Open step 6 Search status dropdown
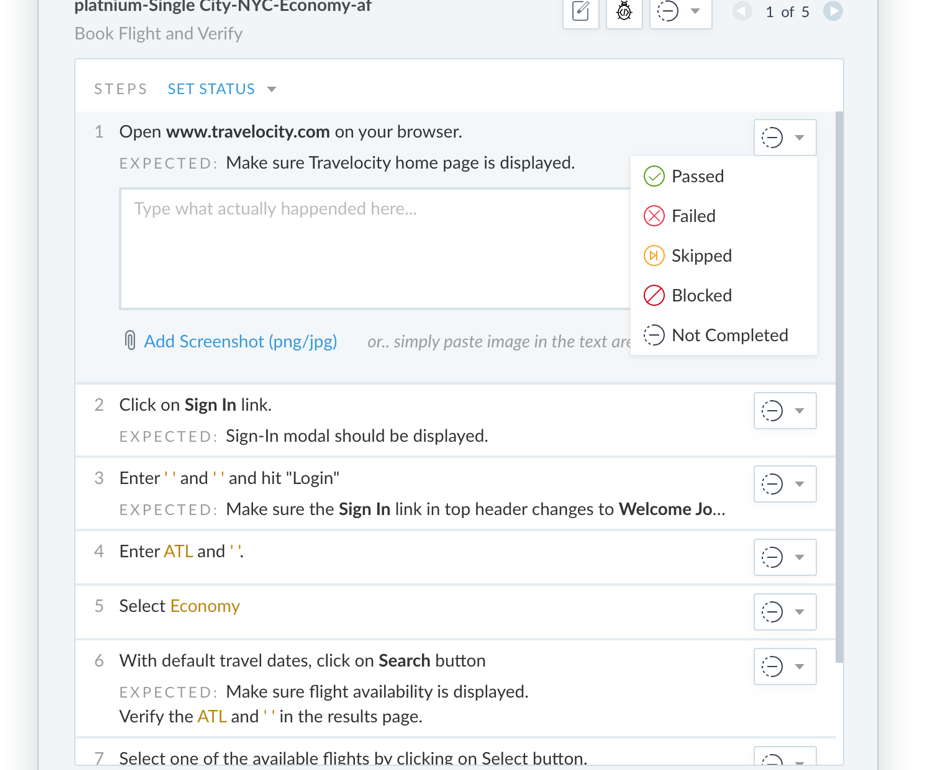The width and height of the screenshot is (940, 770). (x=785, y=666)
